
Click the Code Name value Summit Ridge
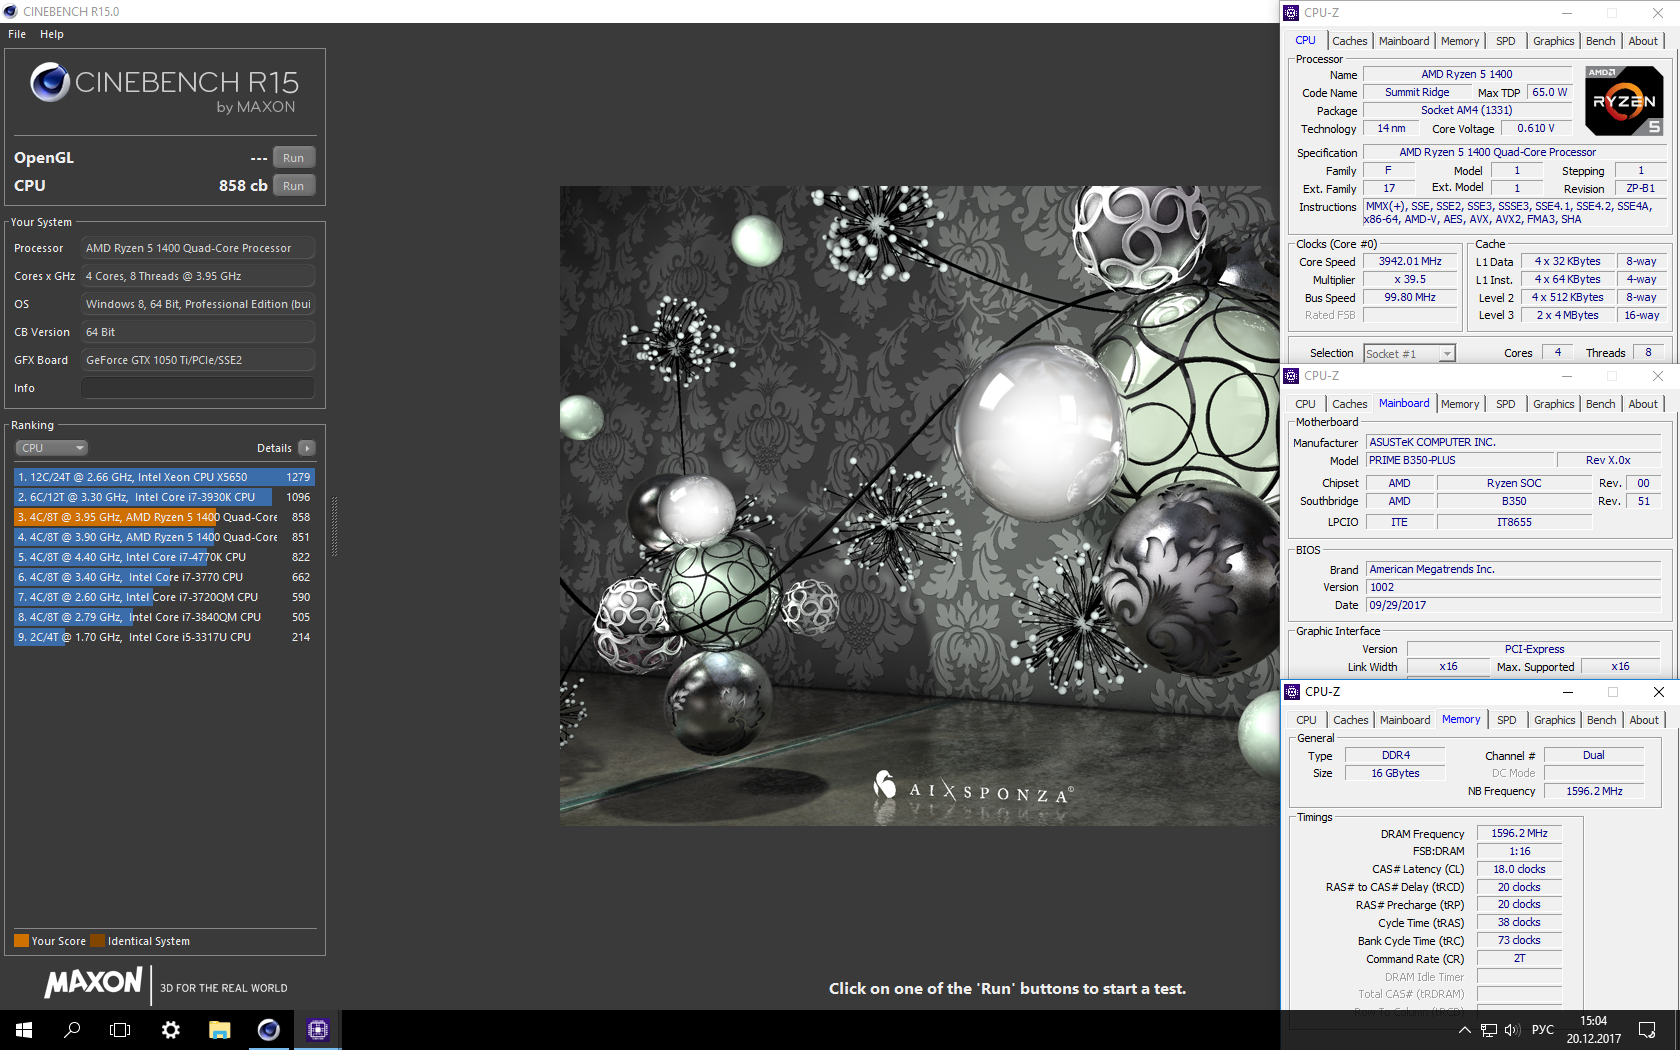(1417, 92)
